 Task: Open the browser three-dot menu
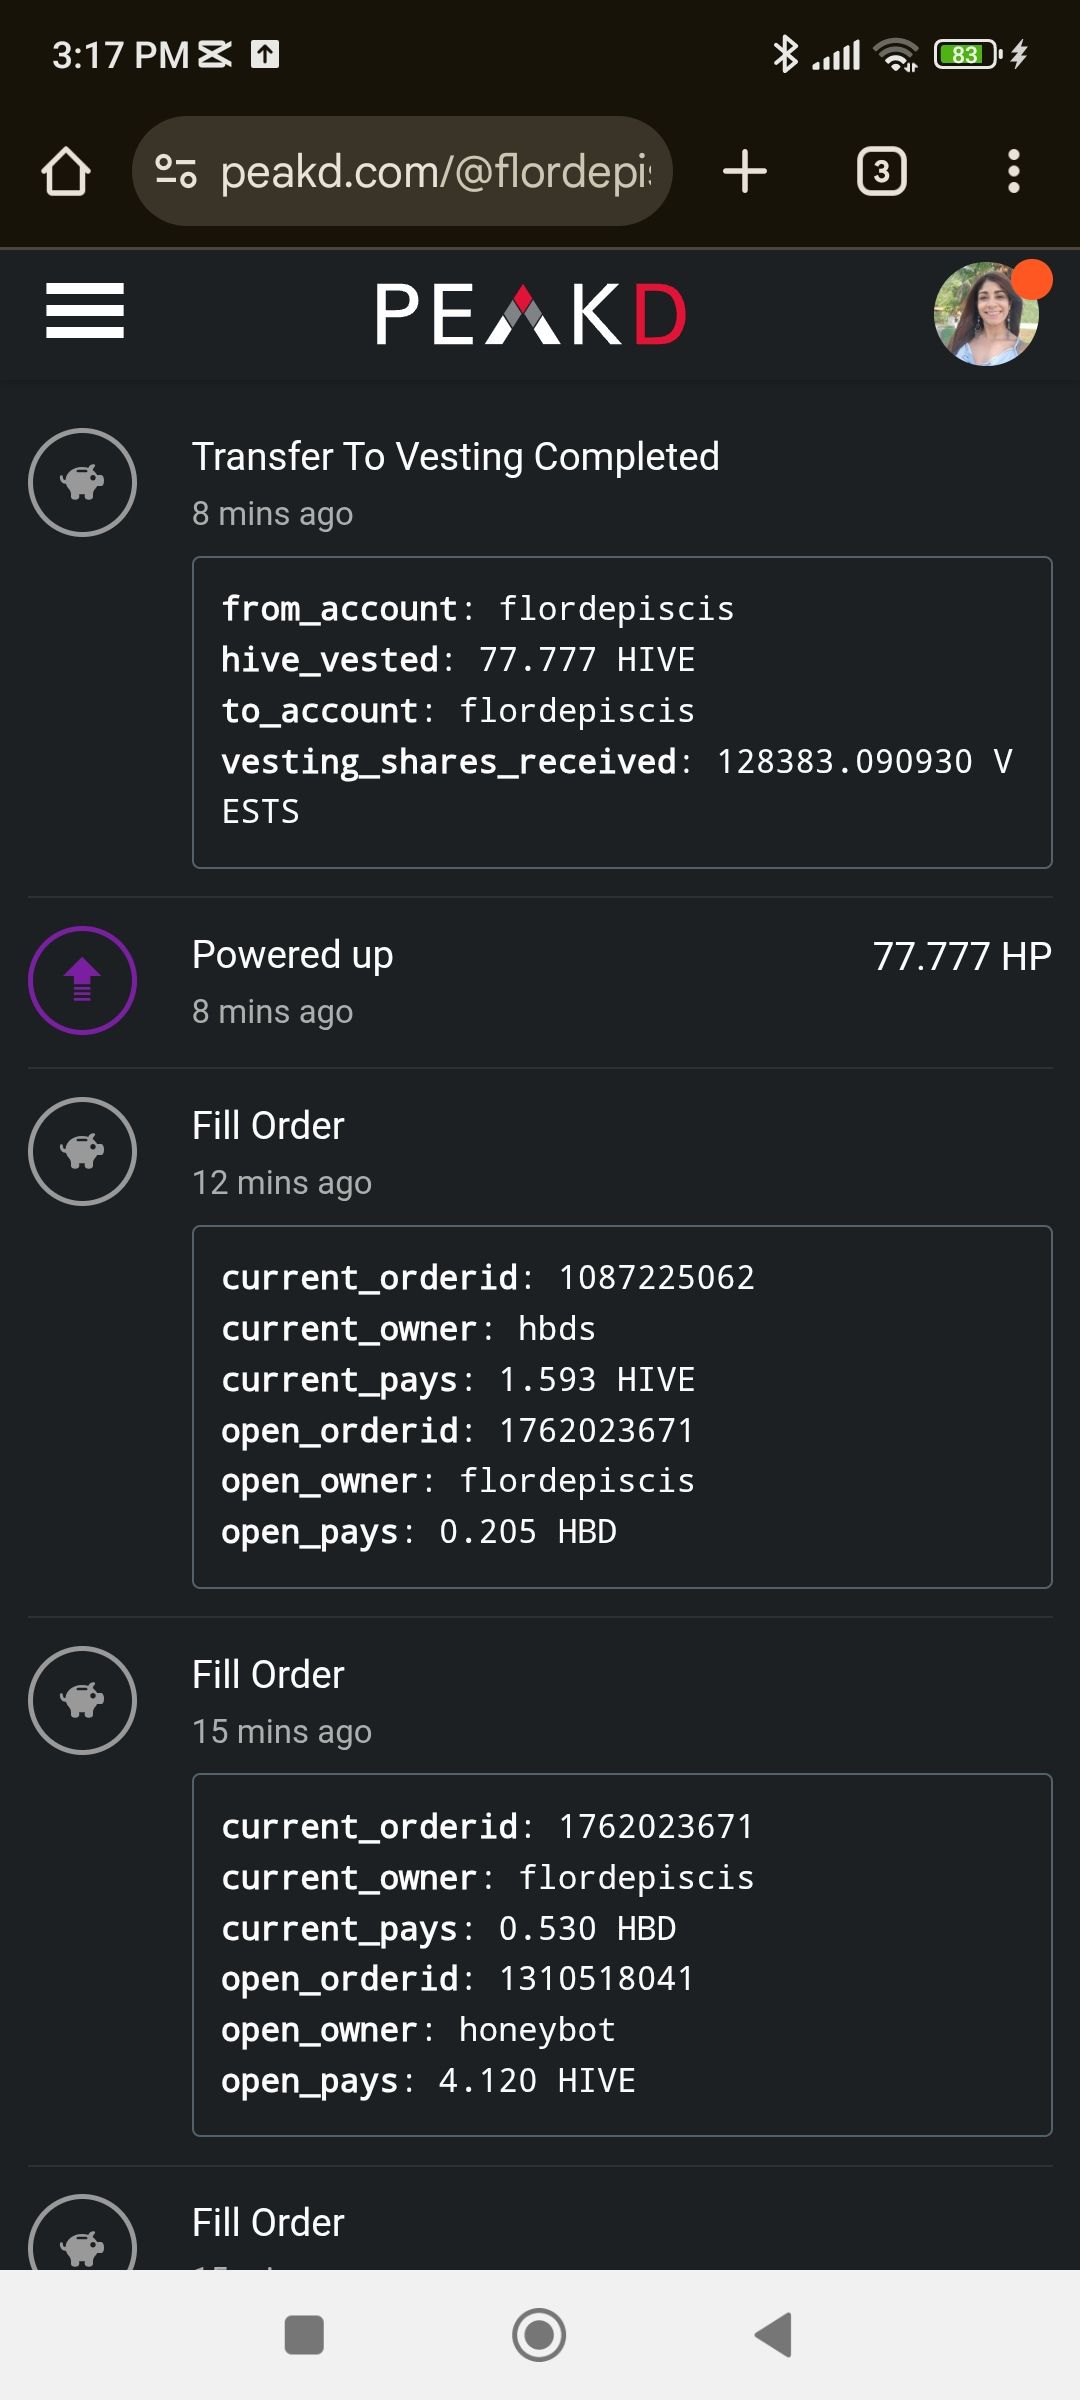pyautogui.click(x=1013, y=171)
